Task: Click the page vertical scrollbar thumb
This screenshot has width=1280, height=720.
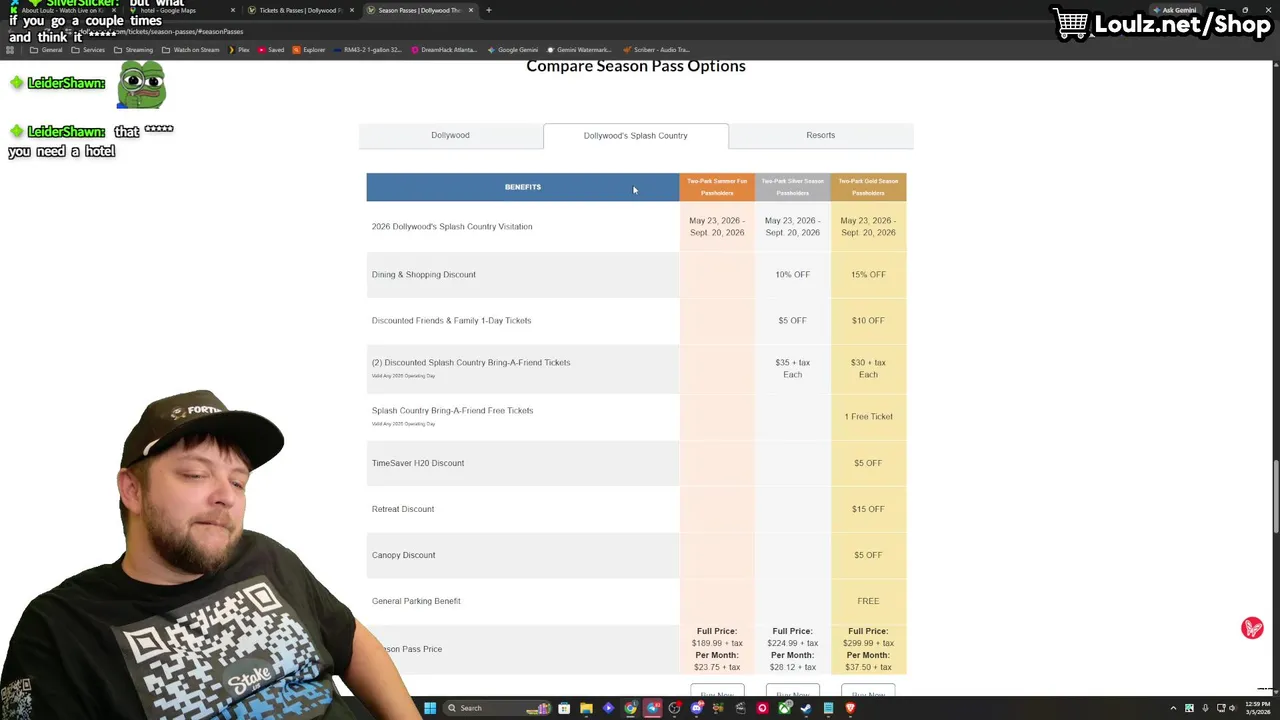Action: tap(1276, 496)
